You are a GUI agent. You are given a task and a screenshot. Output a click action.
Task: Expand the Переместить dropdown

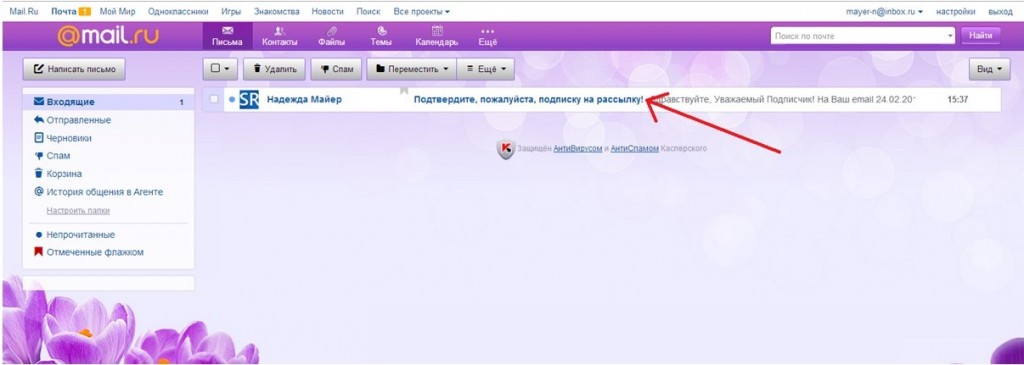[x=411, y=69]
